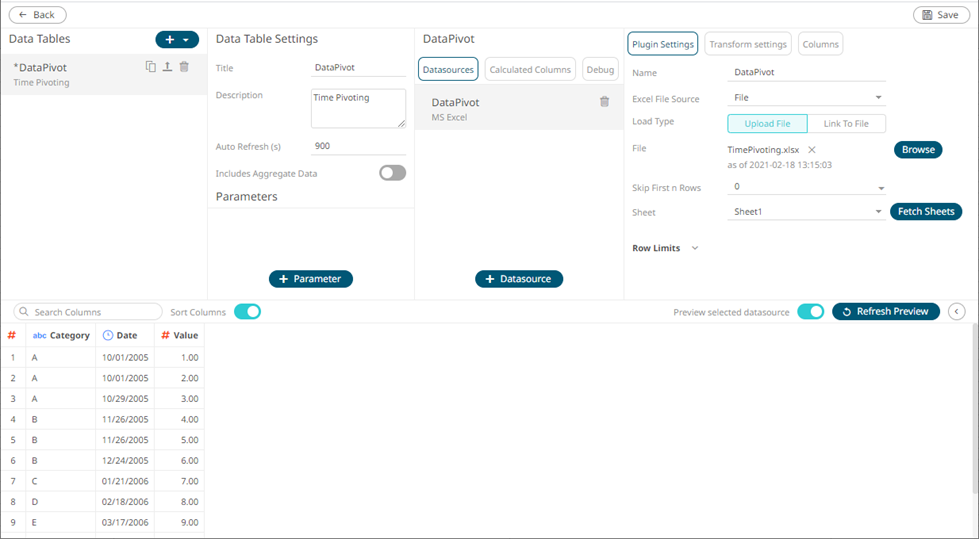Disable the Sort Columns toggle
Image resolution: width=979 pixels, height=539 pixels.
pos(247,312)
